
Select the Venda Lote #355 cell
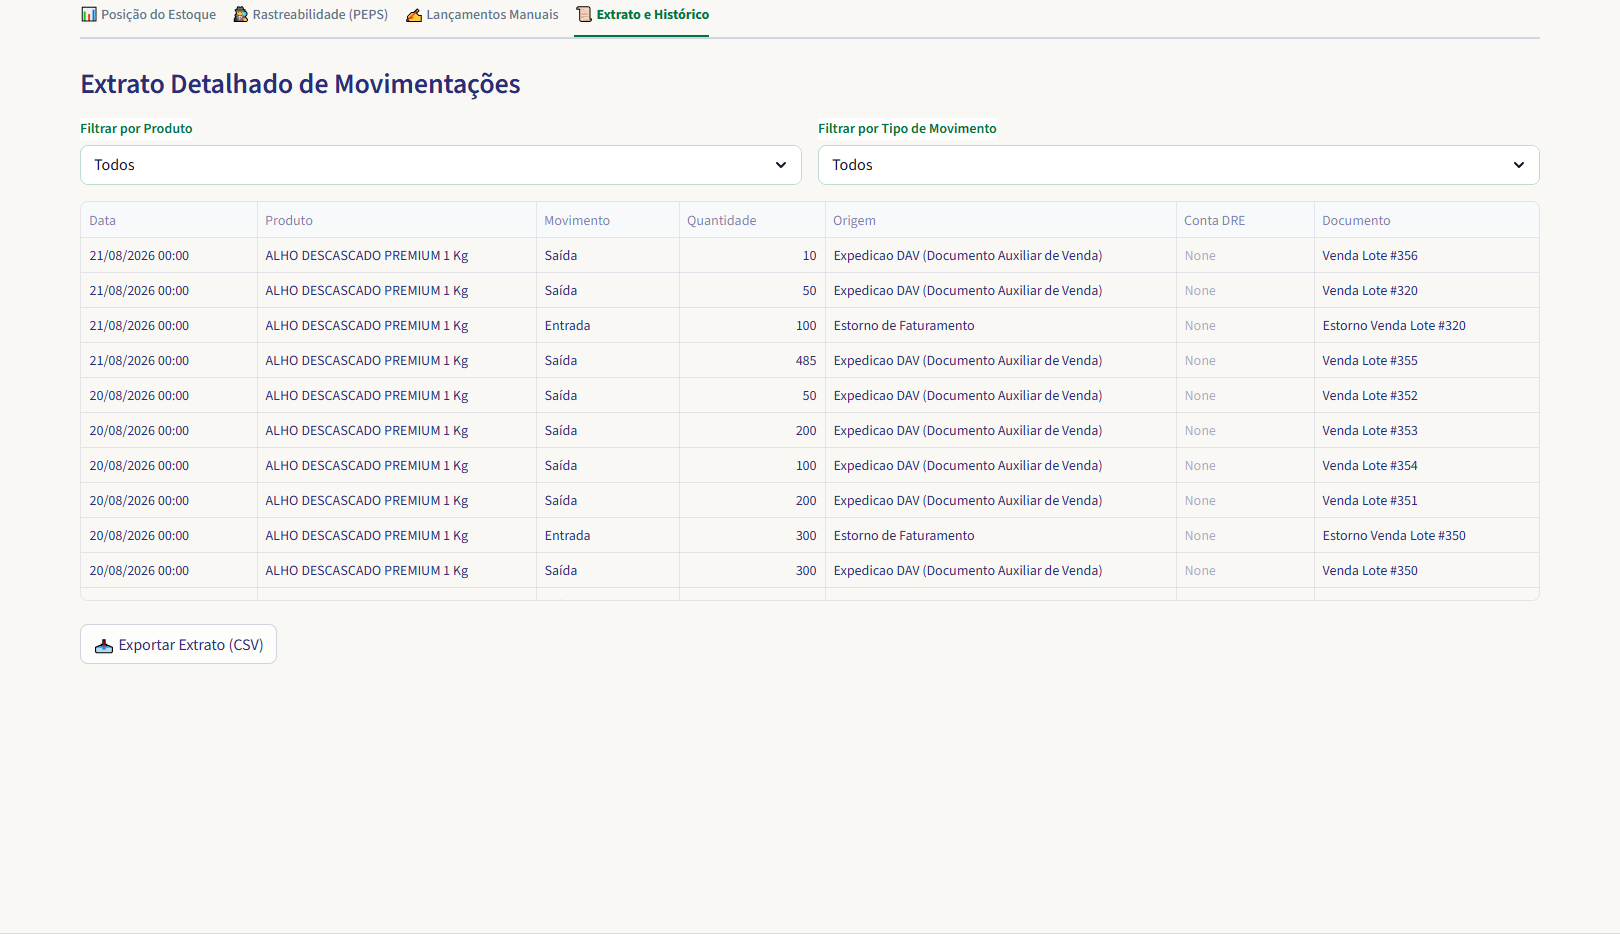(1427, 360)
